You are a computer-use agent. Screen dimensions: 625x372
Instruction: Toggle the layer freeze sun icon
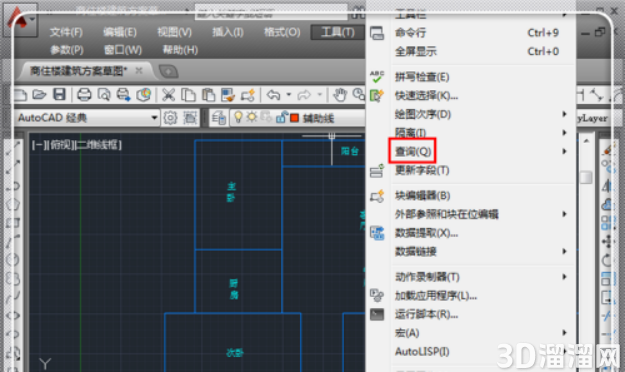click(252, 117)
